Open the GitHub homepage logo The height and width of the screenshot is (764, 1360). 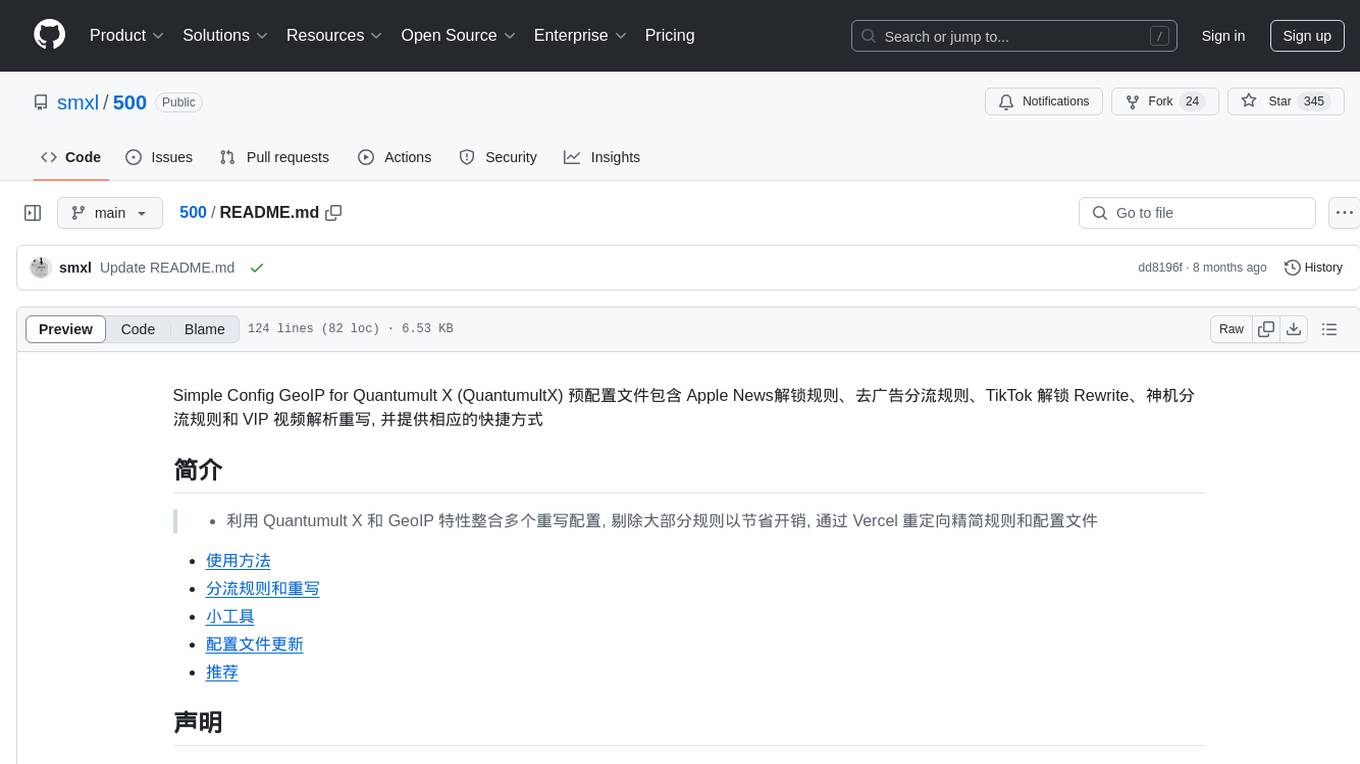49,35
